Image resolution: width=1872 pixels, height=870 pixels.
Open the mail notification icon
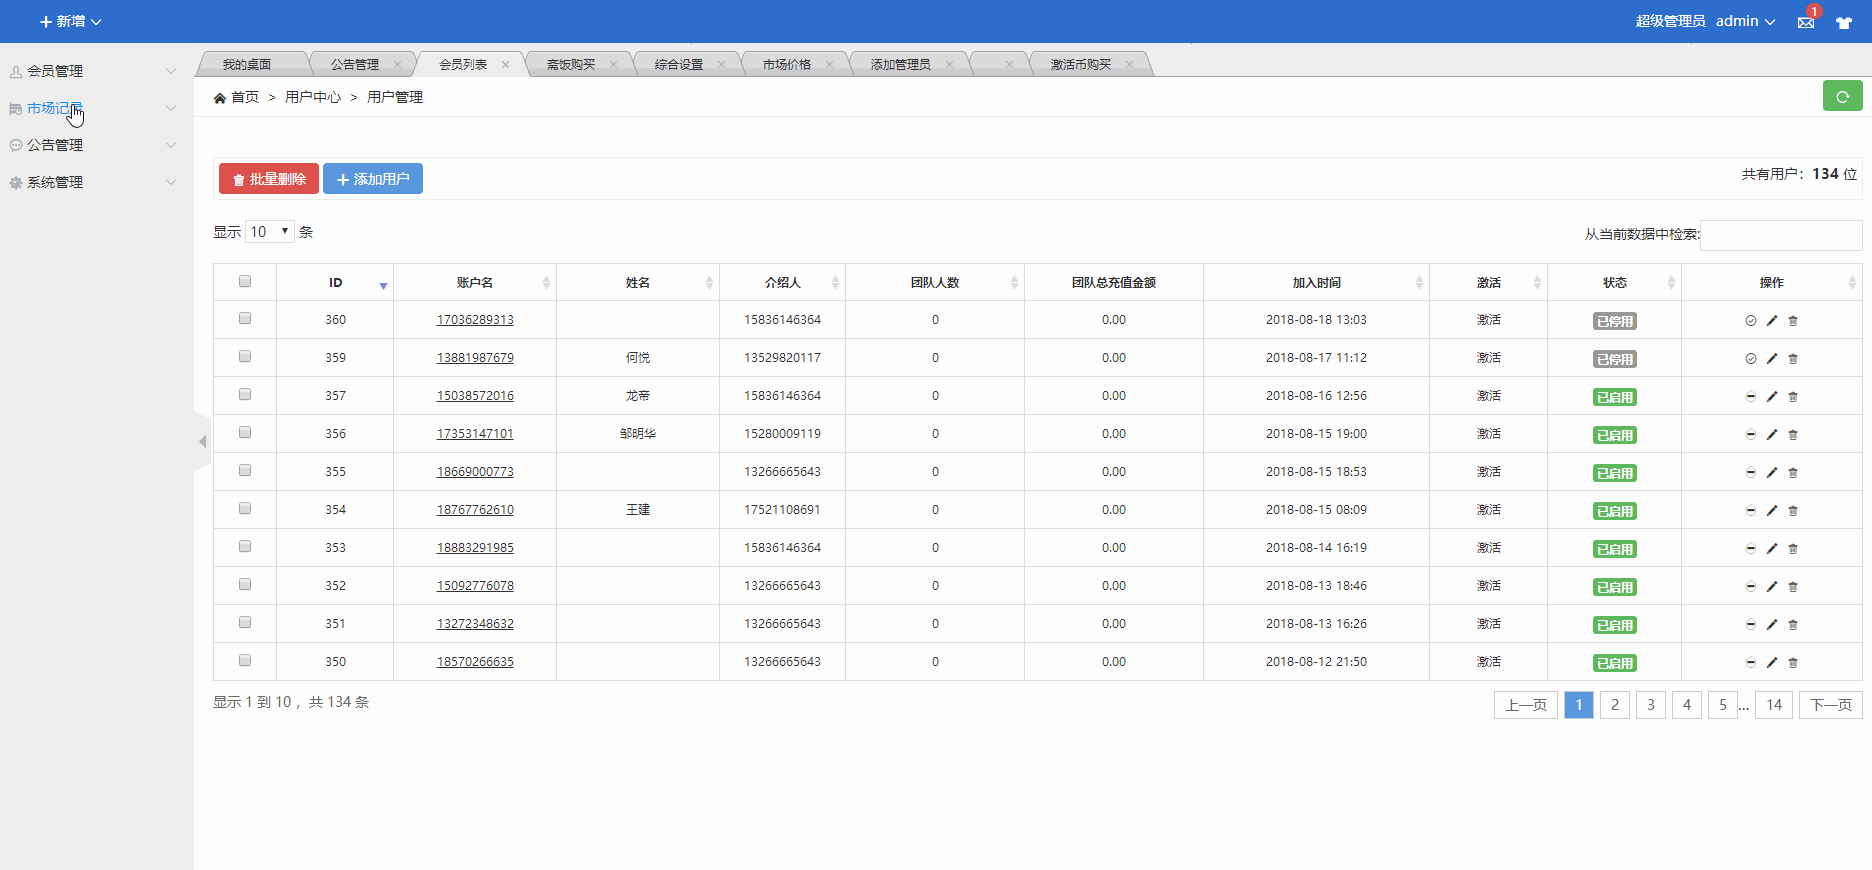click(1806, 22)
